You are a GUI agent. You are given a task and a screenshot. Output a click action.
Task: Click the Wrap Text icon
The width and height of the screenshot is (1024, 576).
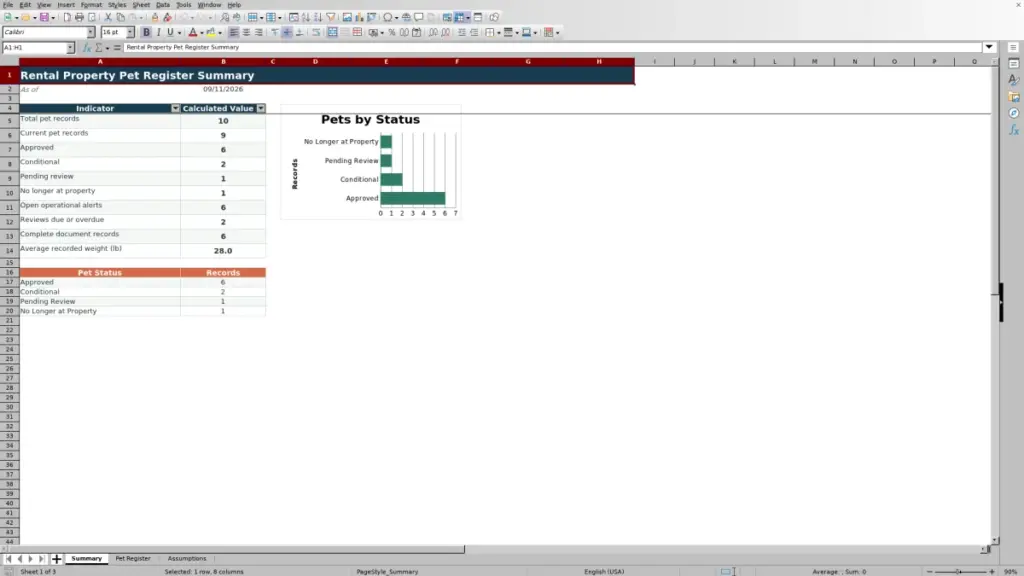(316, 32)
